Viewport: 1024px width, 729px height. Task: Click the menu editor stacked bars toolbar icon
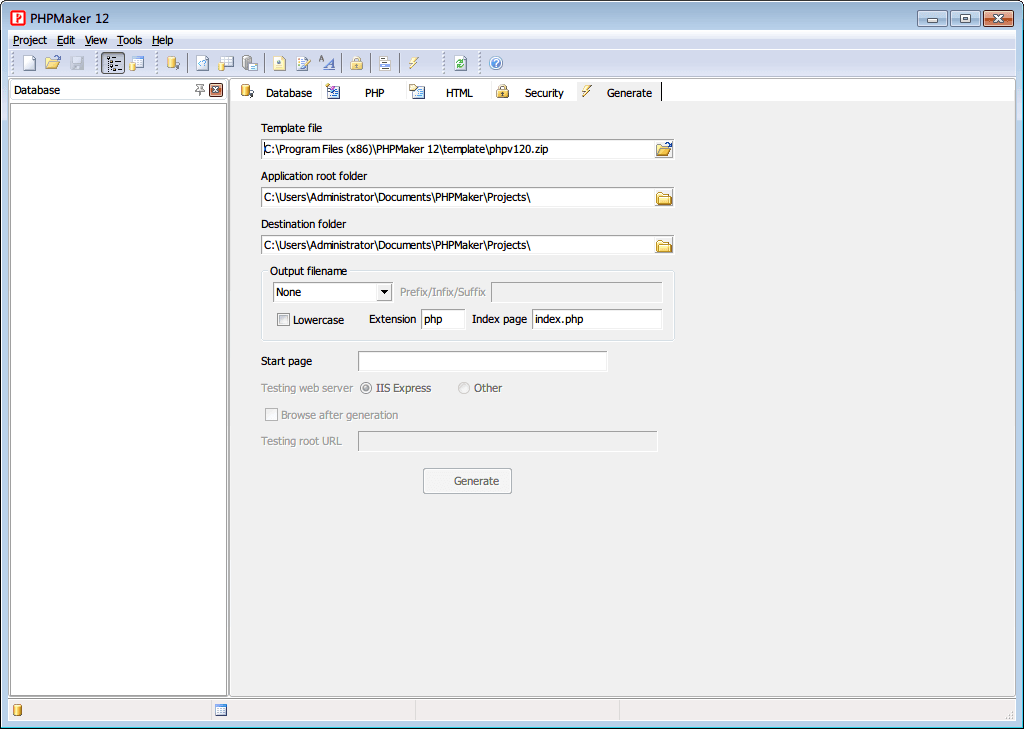(x=385, y=63)
